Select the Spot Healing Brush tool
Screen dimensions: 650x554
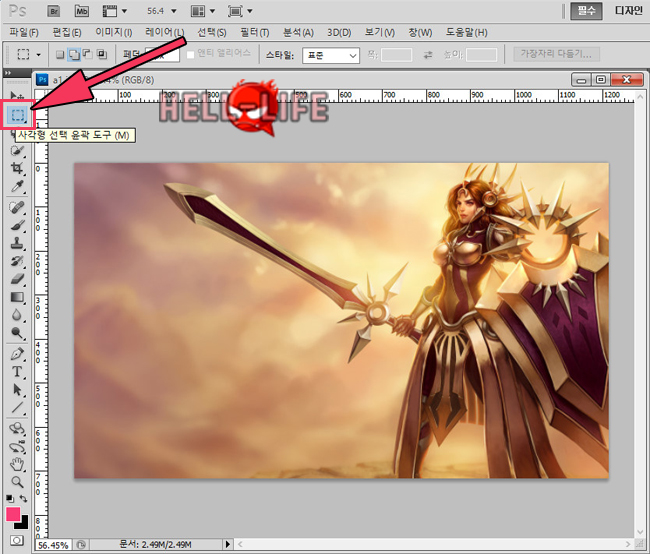17,207
